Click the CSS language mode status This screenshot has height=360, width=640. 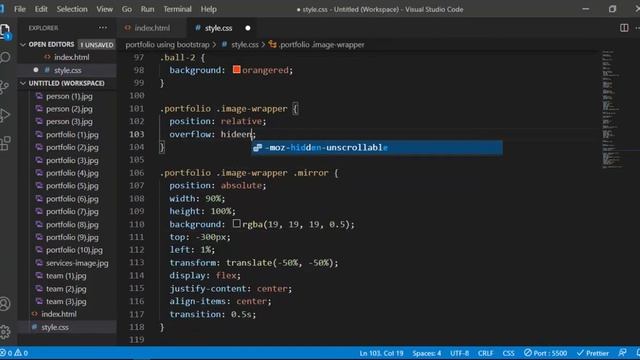point(508,353)
